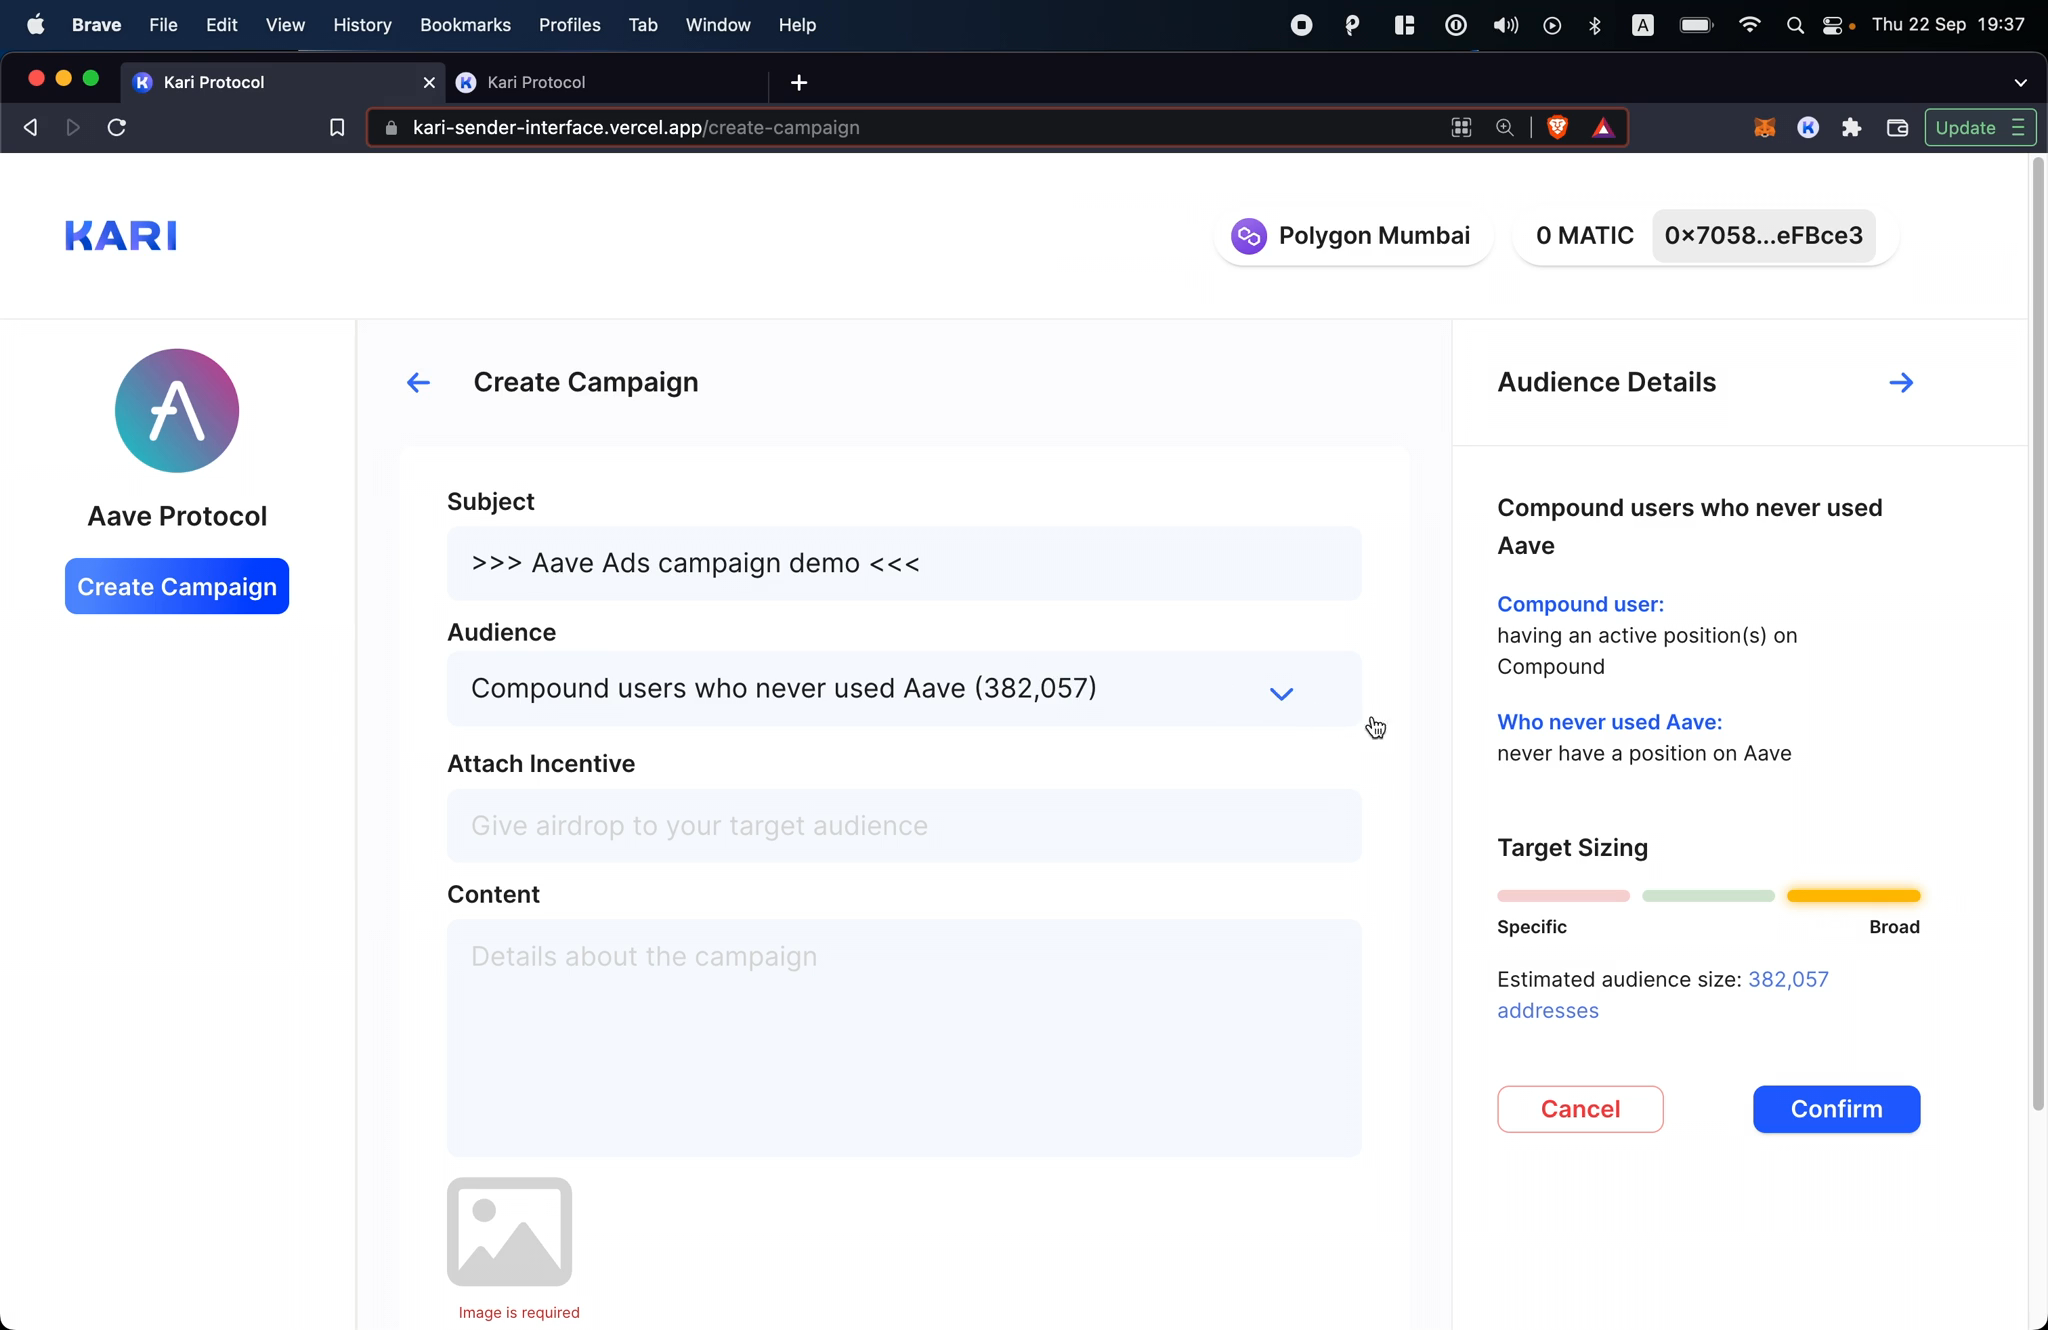Click the battery status icon
Viewport: 2048px width, 1330px height.
[1696, 25]
